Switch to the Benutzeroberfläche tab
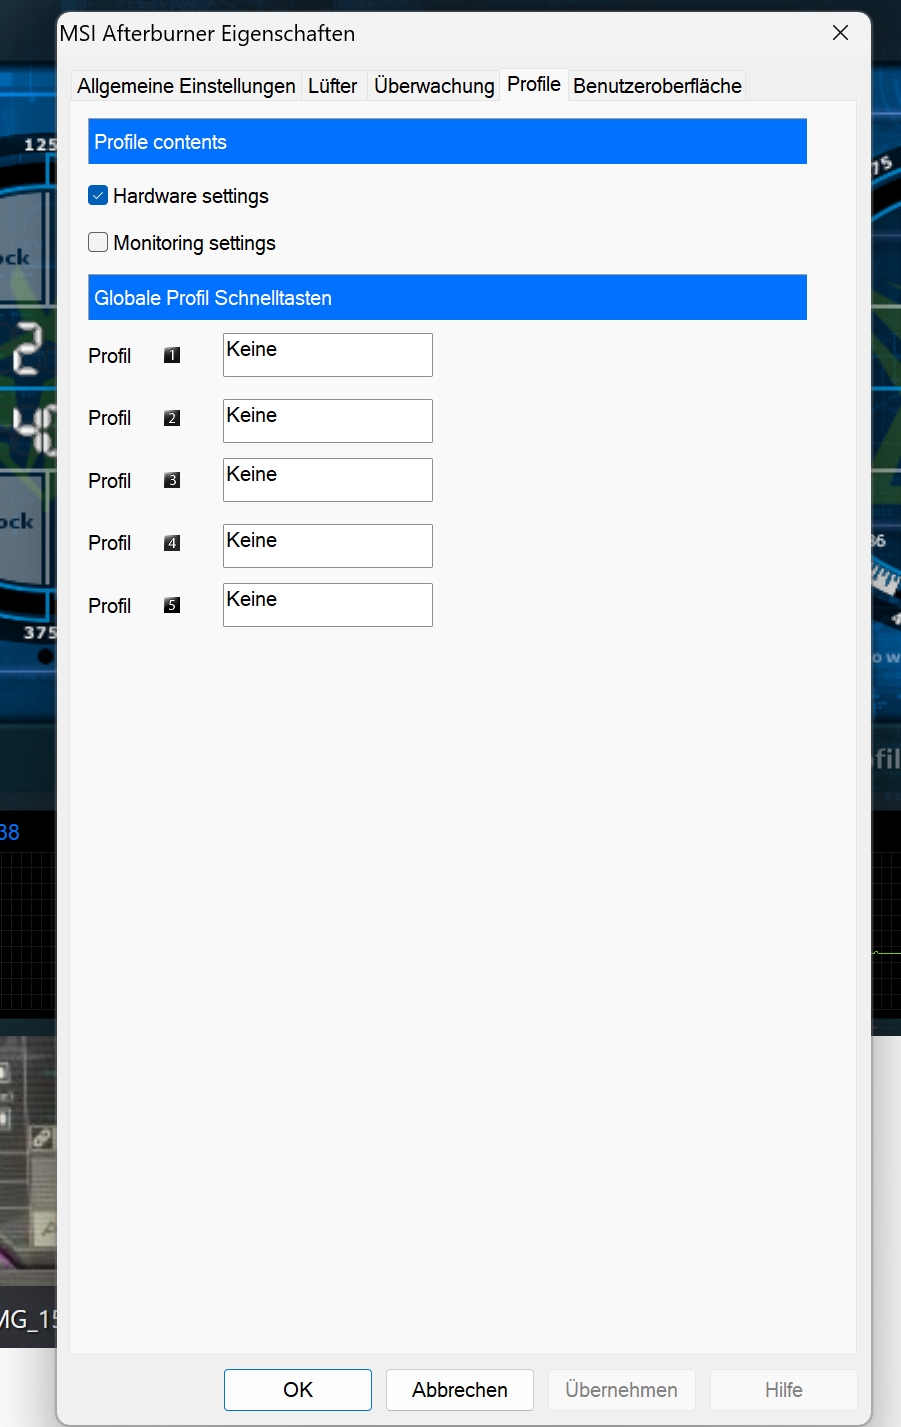Viewport: 901px width, 1427px height. (x=657, y=86)
